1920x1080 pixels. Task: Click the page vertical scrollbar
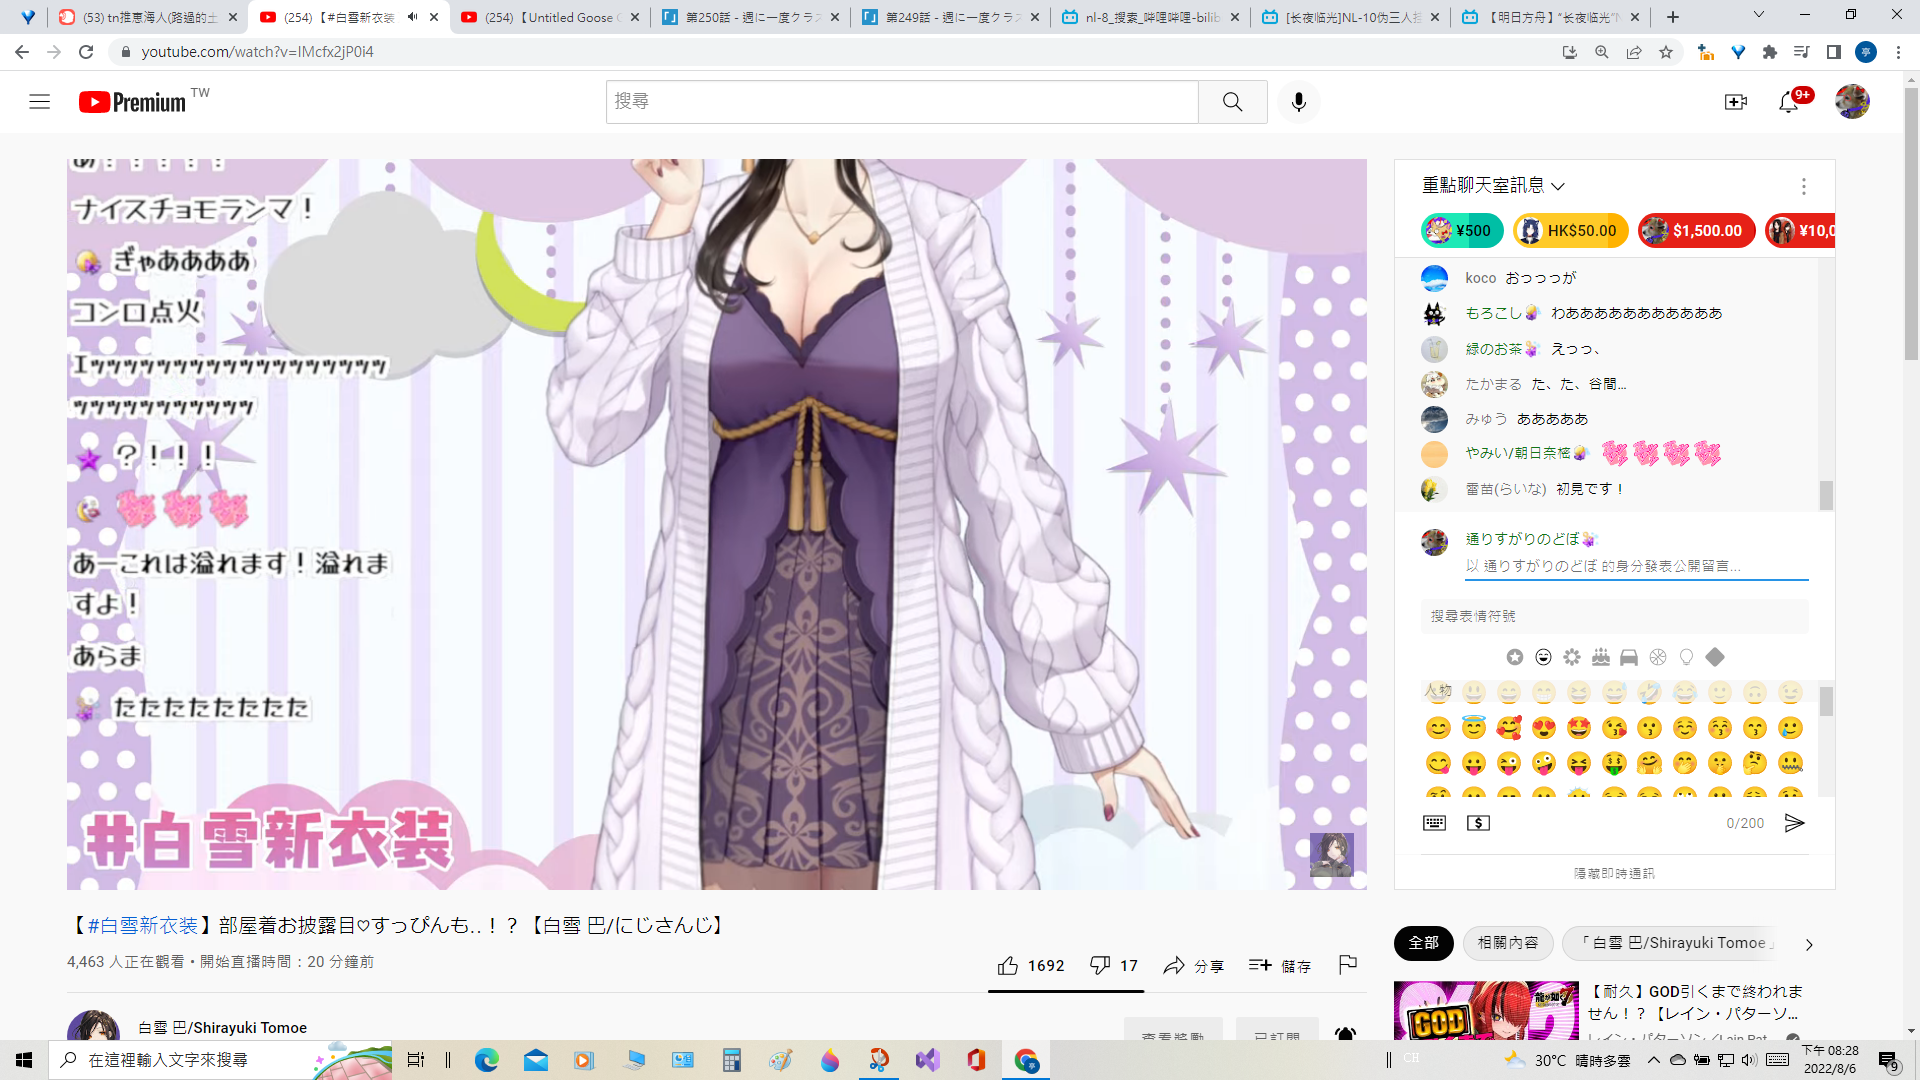coord(1911,222)
